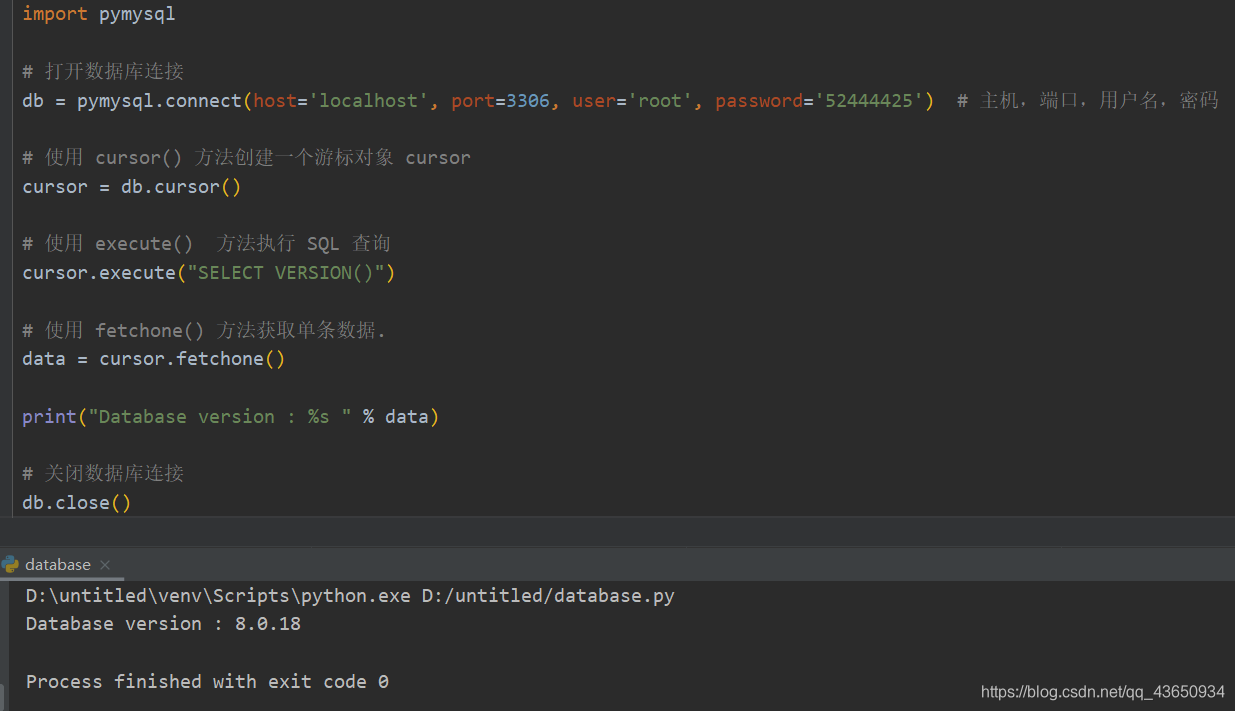Click the Python icon on database tab
The image size is (1235, 711).
(x=11, y=565)
